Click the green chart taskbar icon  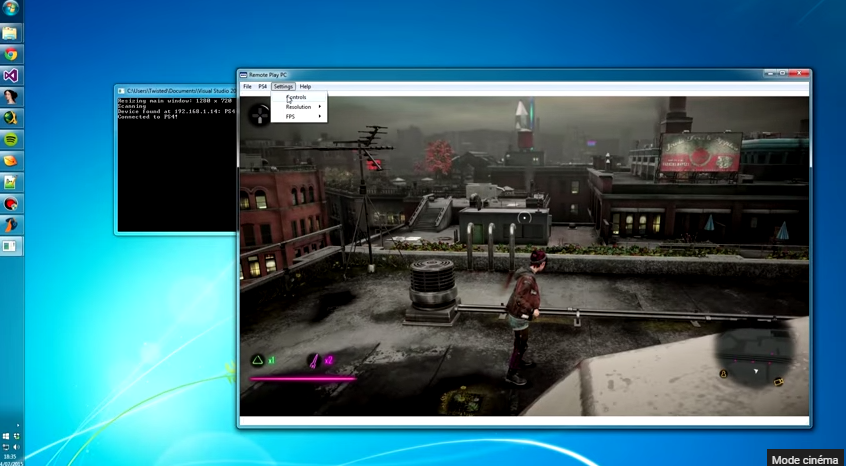11,182
